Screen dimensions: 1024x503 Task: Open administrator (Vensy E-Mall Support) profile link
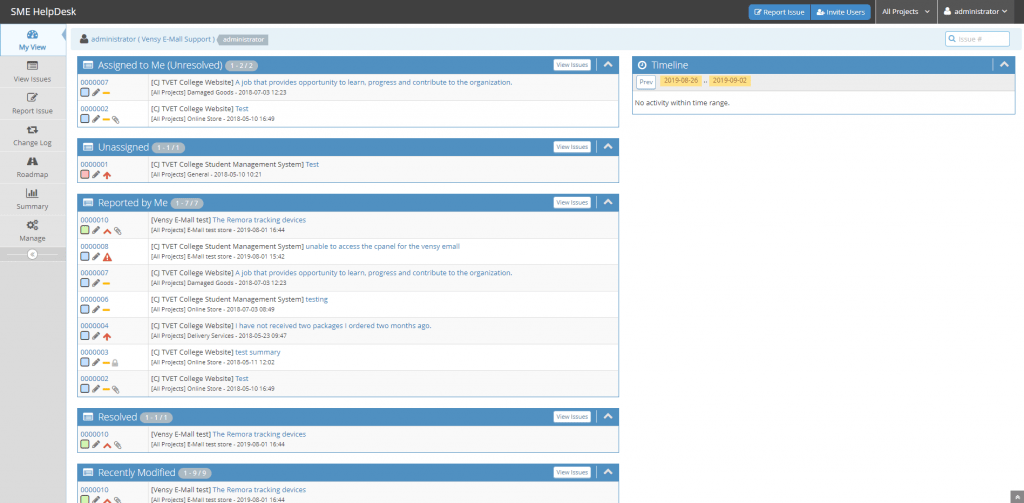pos(153,39)
